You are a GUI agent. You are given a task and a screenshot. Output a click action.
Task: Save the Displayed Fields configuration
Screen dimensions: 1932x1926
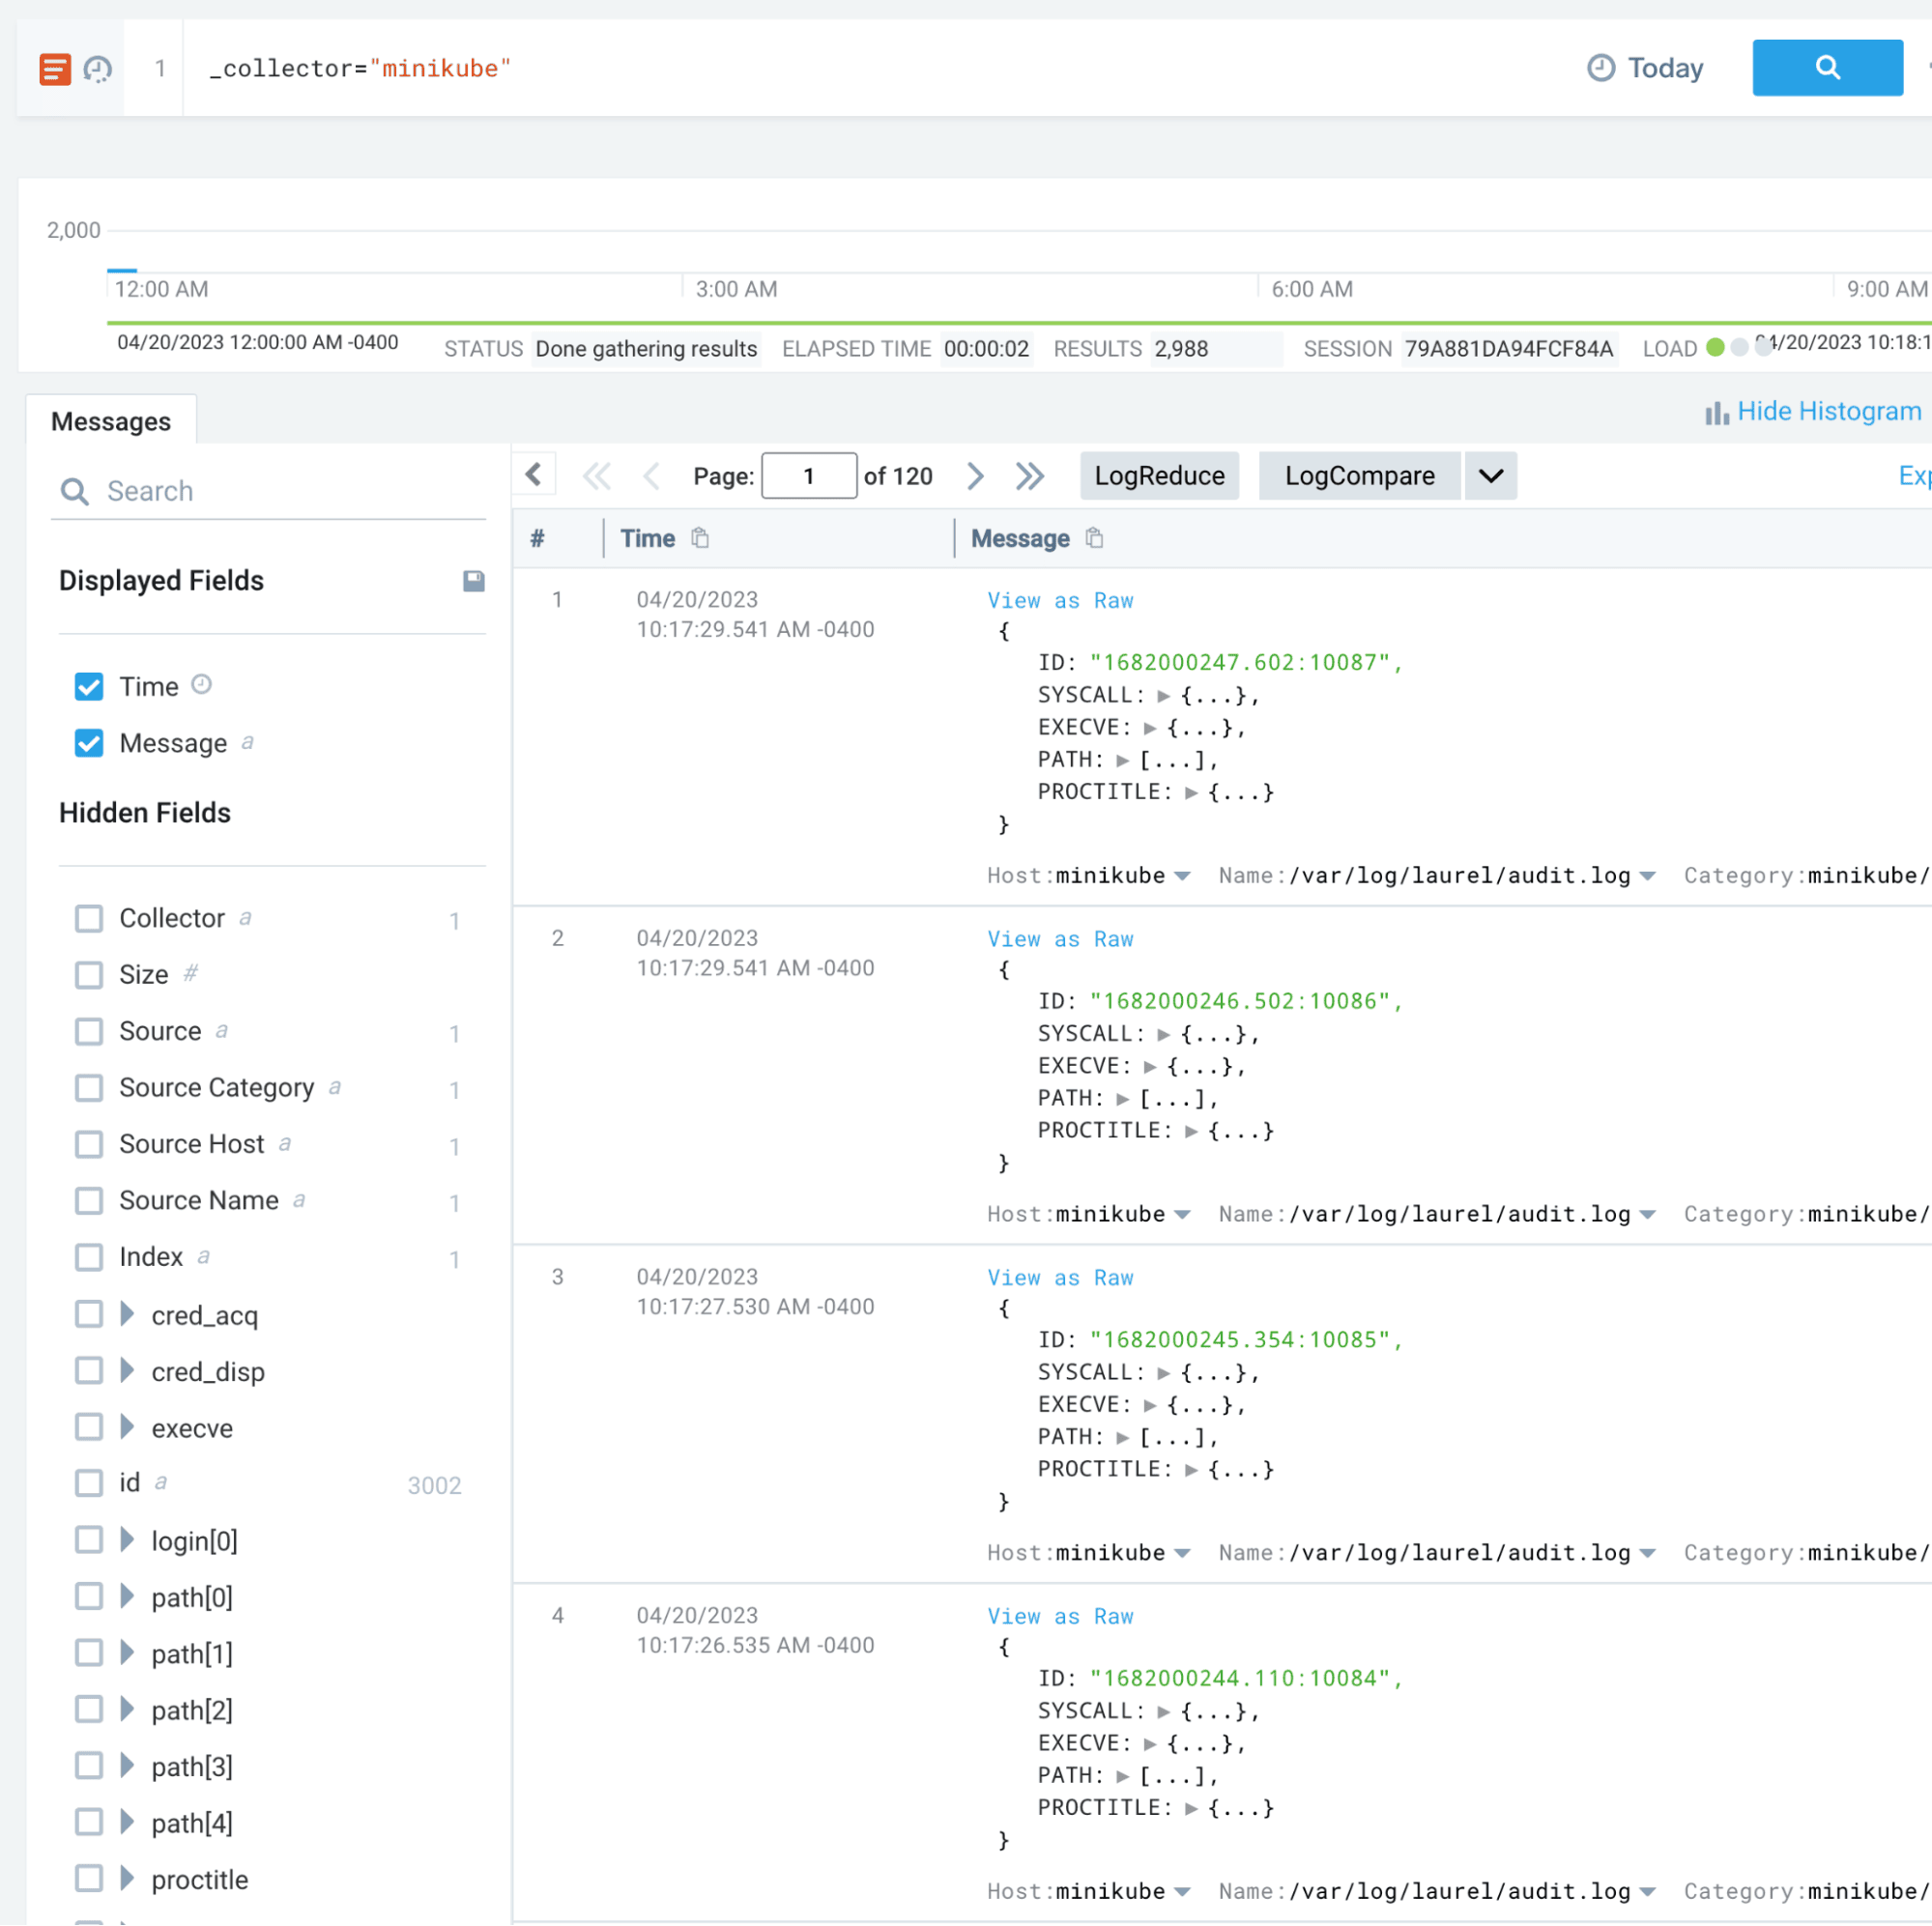473,581
